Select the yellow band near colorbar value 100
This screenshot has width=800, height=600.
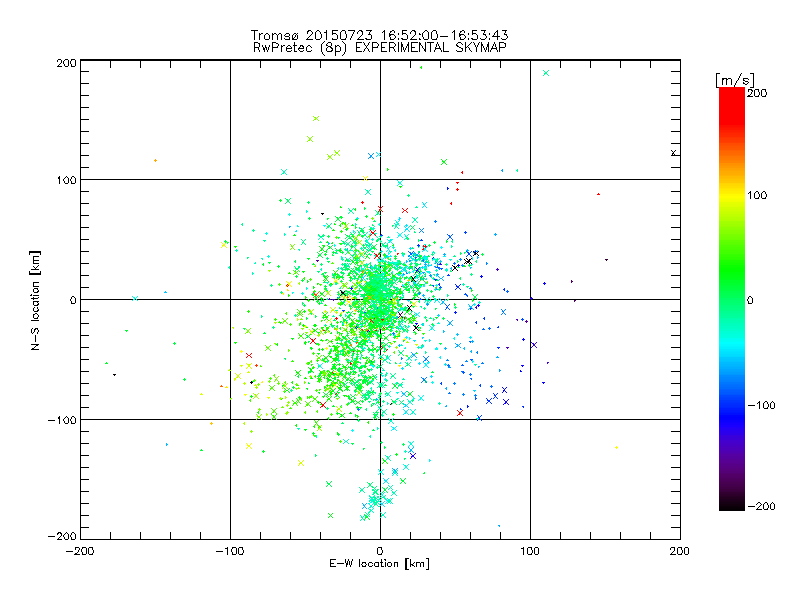point(732,195)
